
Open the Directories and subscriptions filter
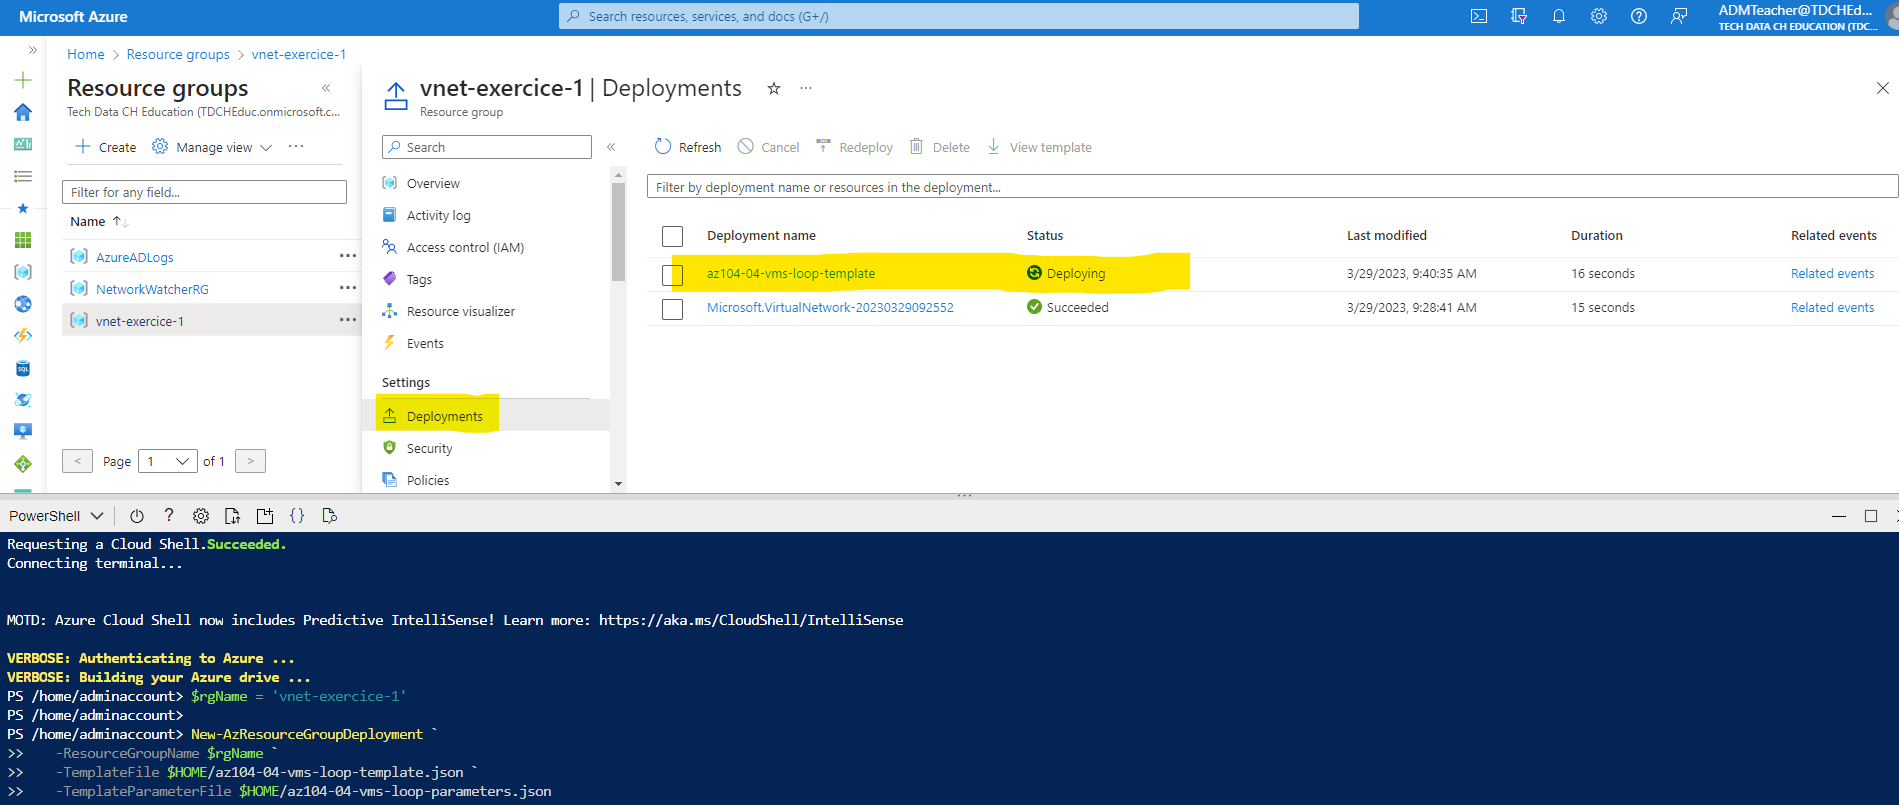point(1519,16)
